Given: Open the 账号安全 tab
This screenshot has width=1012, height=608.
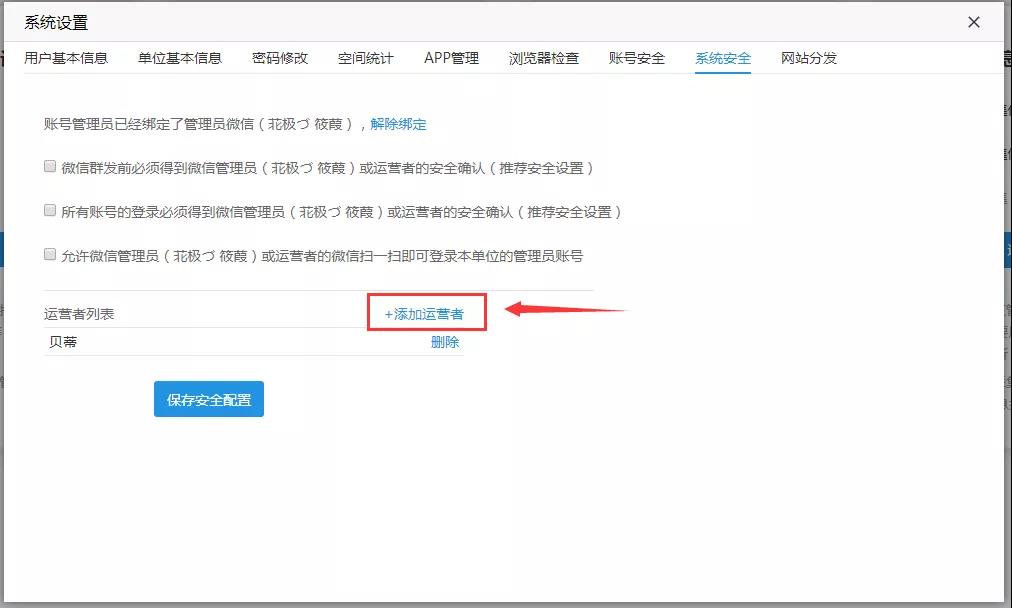Looking at the screenshot, I should pyautogui.click(x=637, y=58).
